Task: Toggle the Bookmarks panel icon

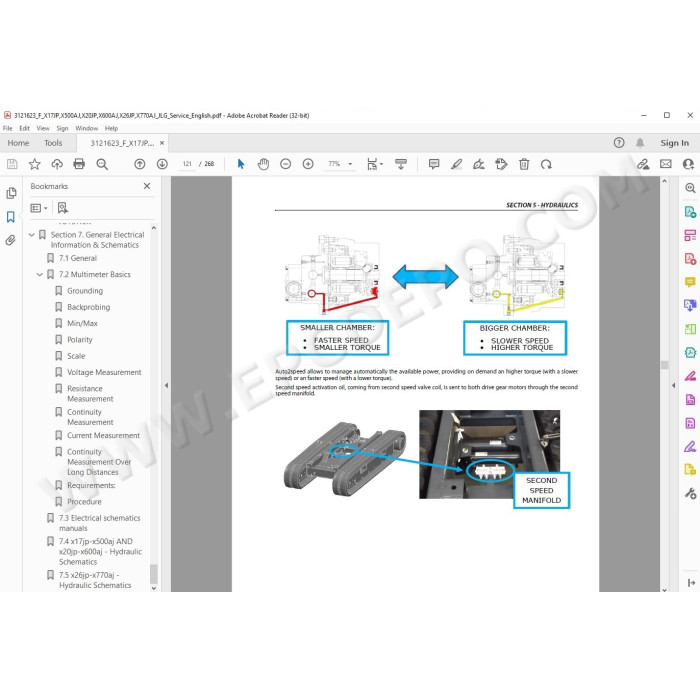Action: click(x=11, y=217)
